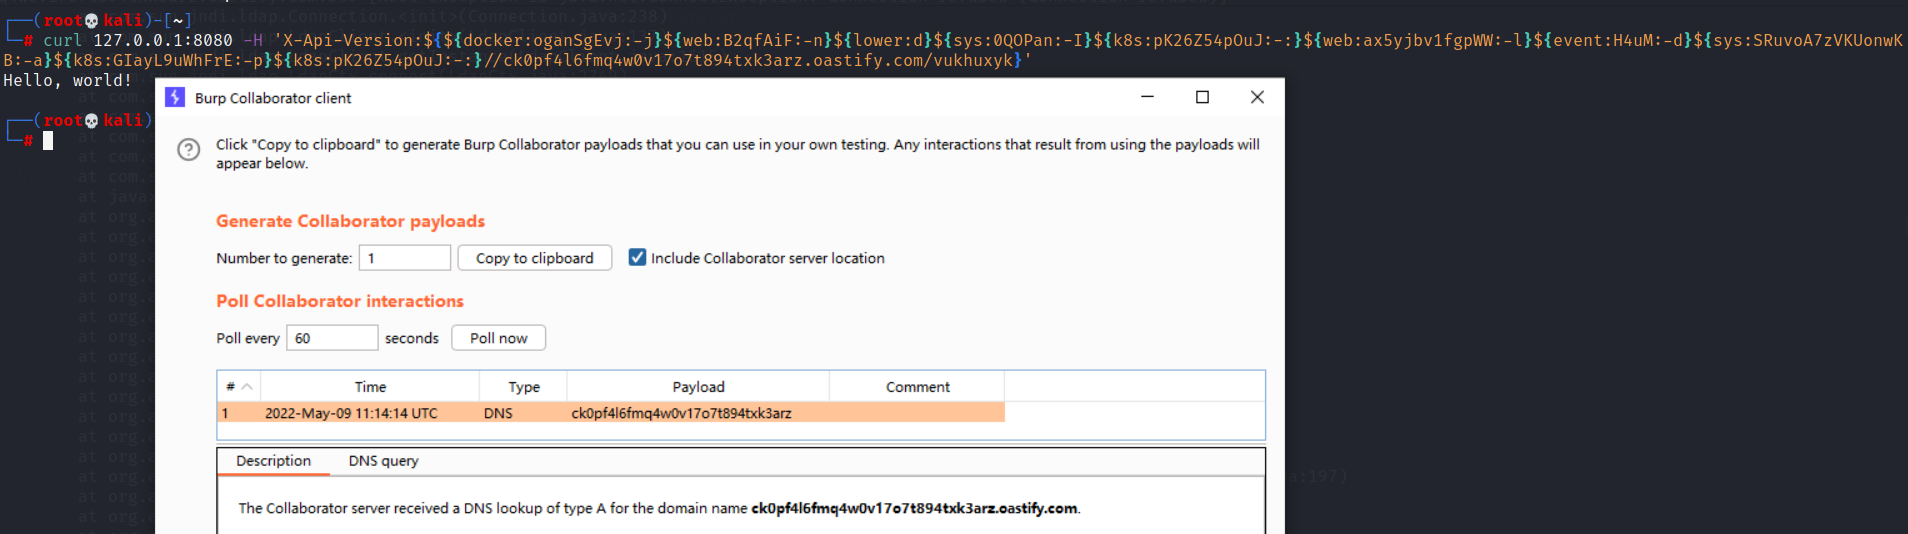Sort interactions by Time column header
This screenshot has height=534, width=1908.
[370, 386]
